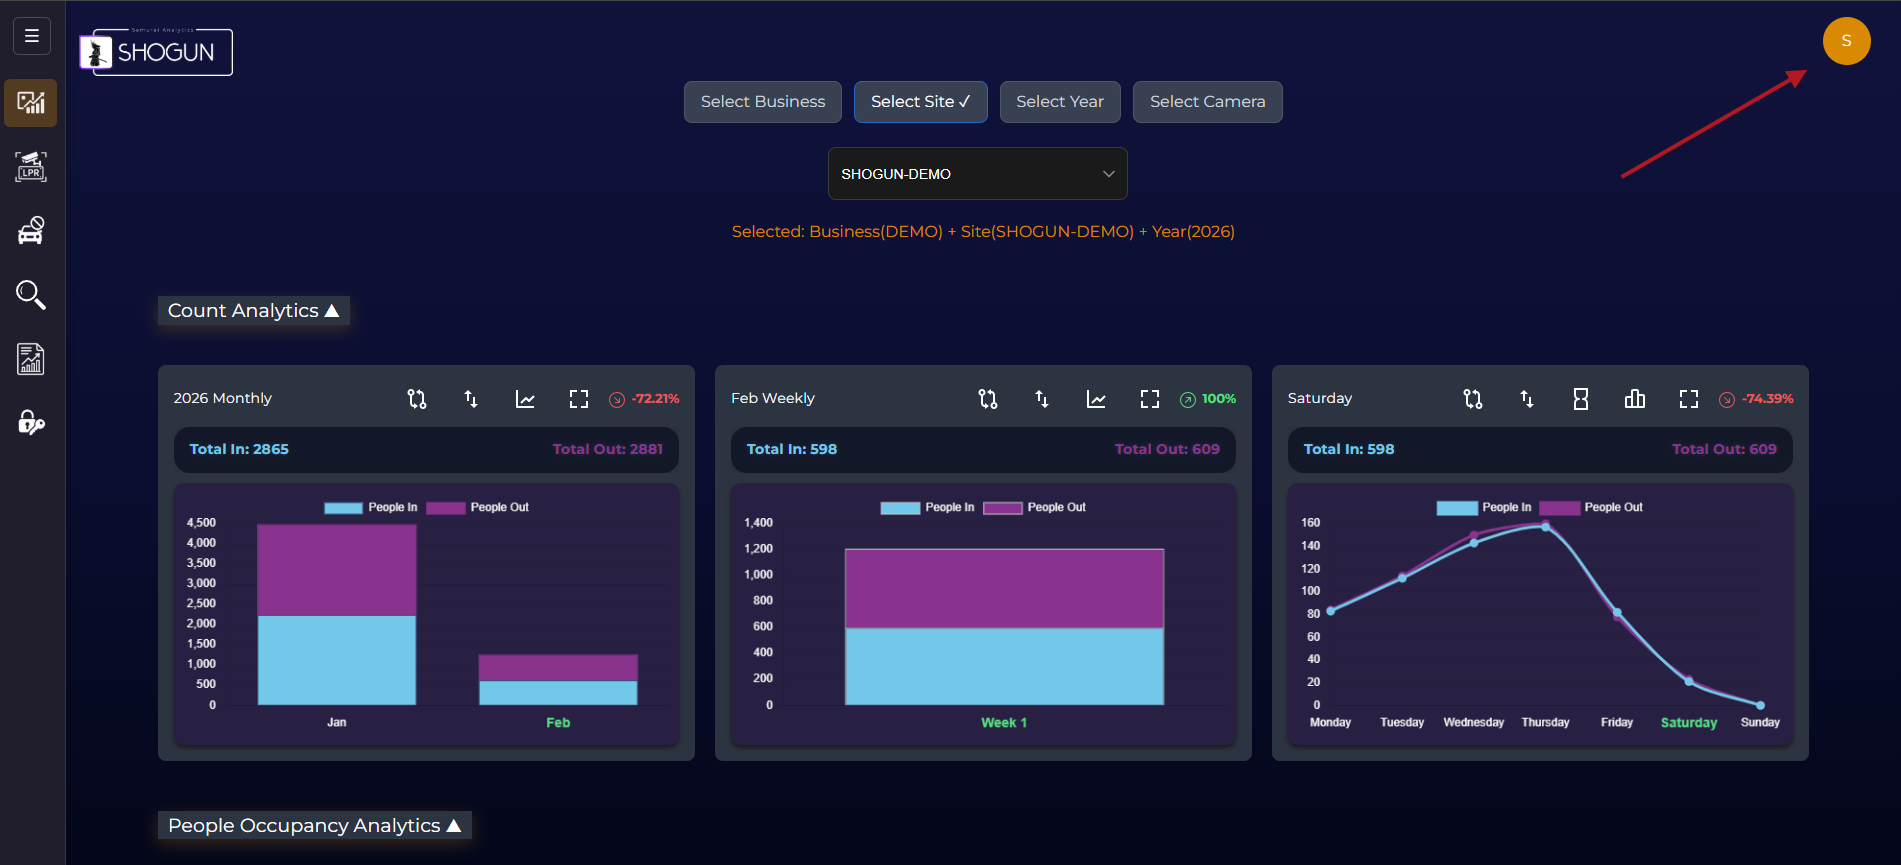The height and width of the screenshot is (865, 1901).
Task: Click the Select Camera button
Action: tap(1206, 102)
